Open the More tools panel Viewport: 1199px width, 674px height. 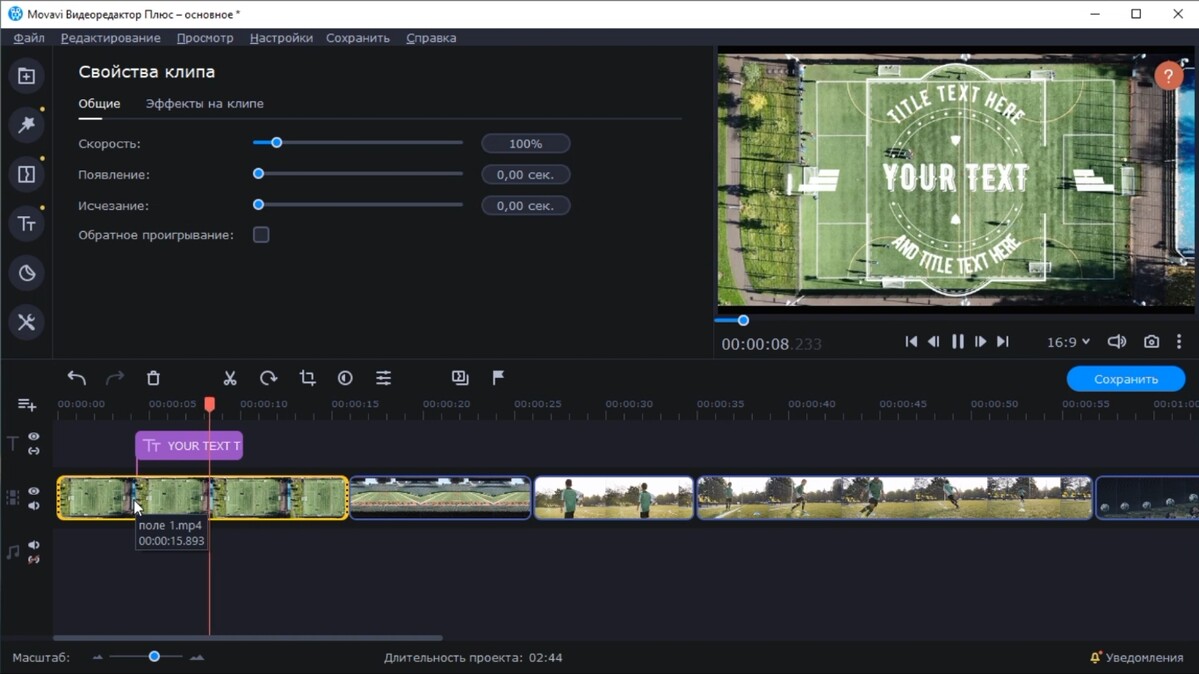tap(26, 322)
